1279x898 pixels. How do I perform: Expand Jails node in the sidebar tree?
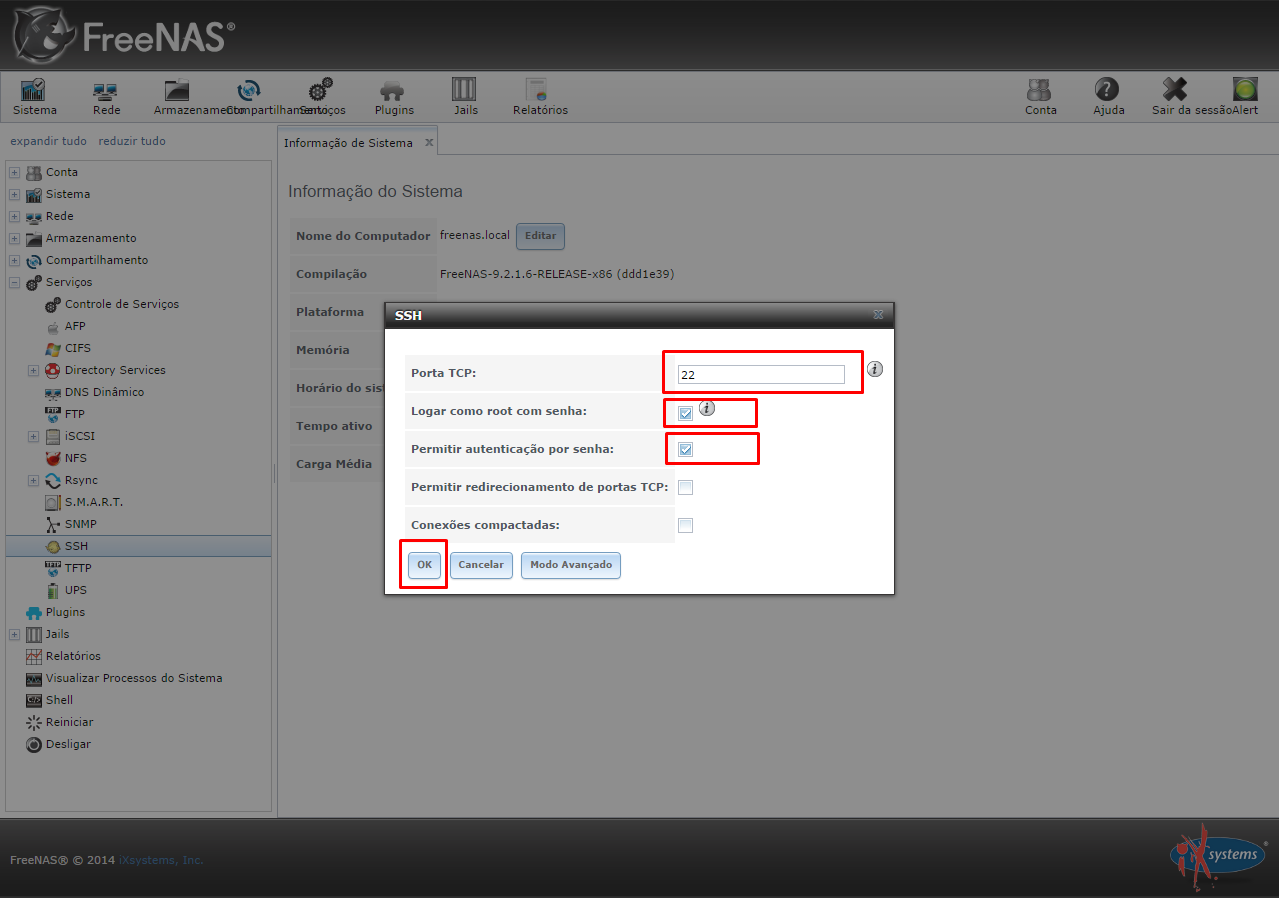(x=14, y=634)
